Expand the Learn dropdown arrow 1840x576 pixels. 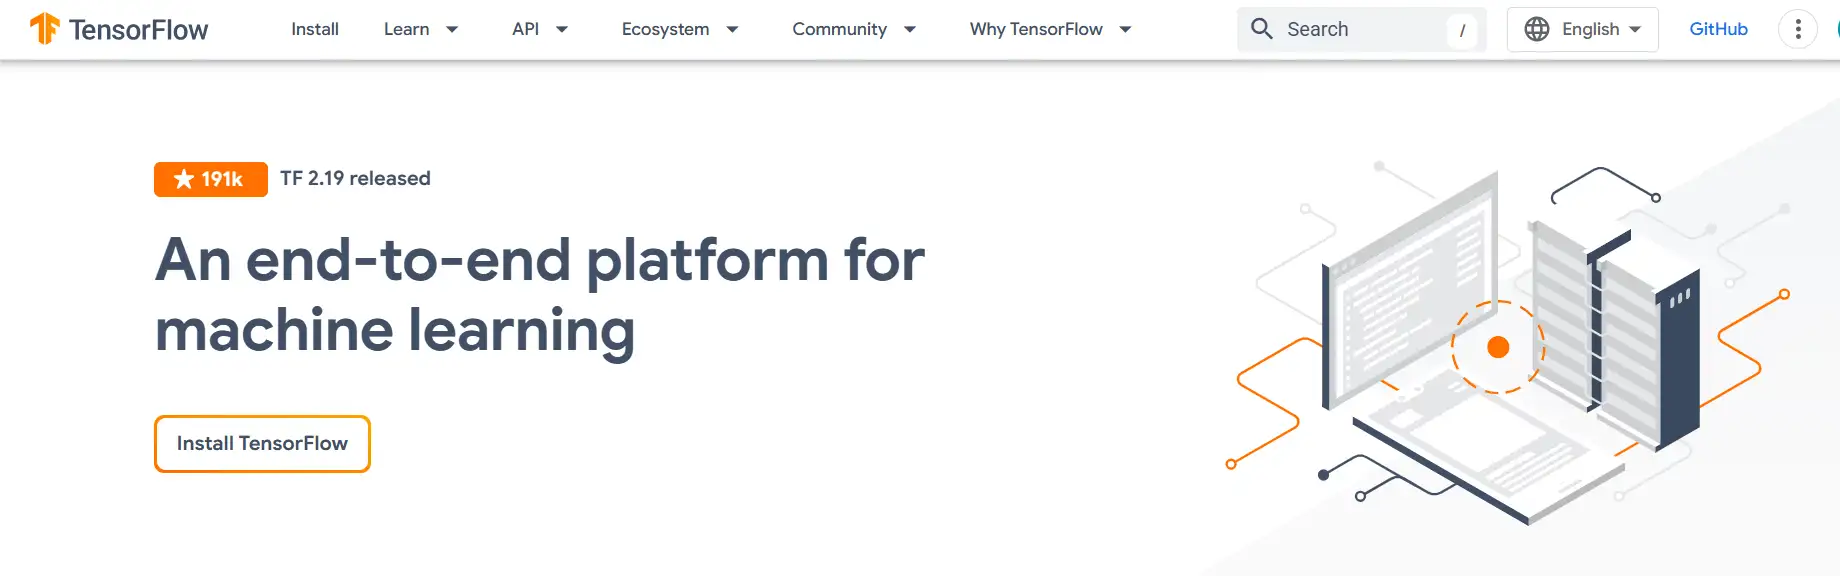click(x=452, y=30)
